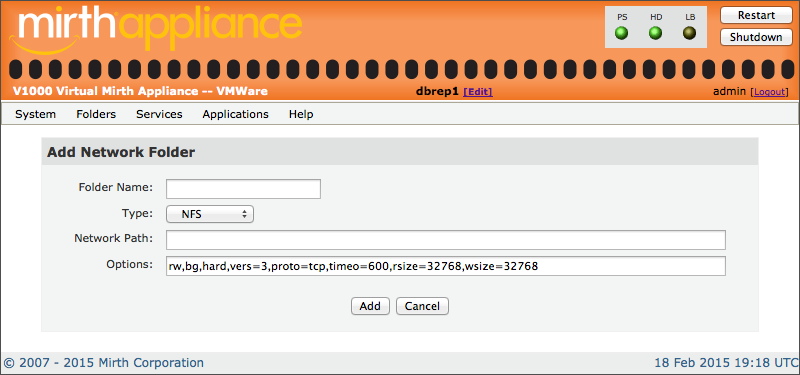Click the '18 Feb 2015 19:18 UTC' timestamp

[x=726, y=363]
